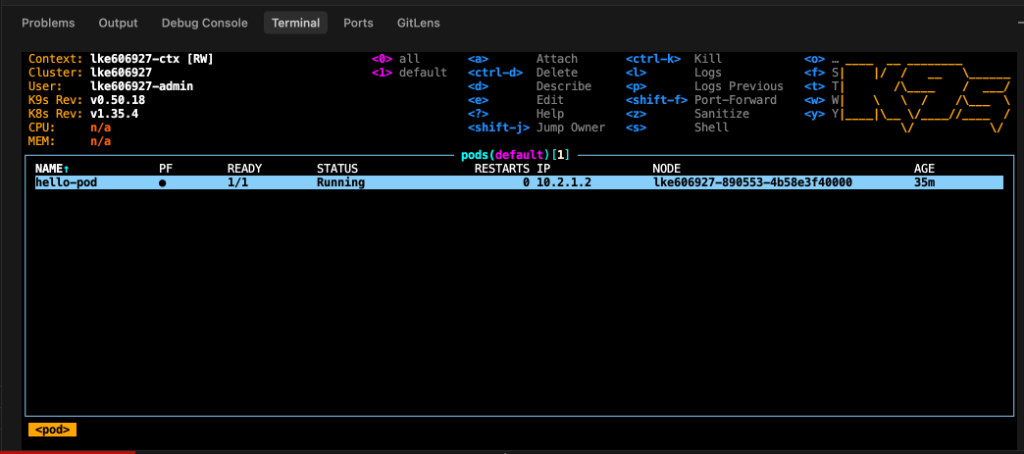Image resolution: width=1024 pixels, height=454 pixels.
Task: Click the NAME column header
Action: 52,169
